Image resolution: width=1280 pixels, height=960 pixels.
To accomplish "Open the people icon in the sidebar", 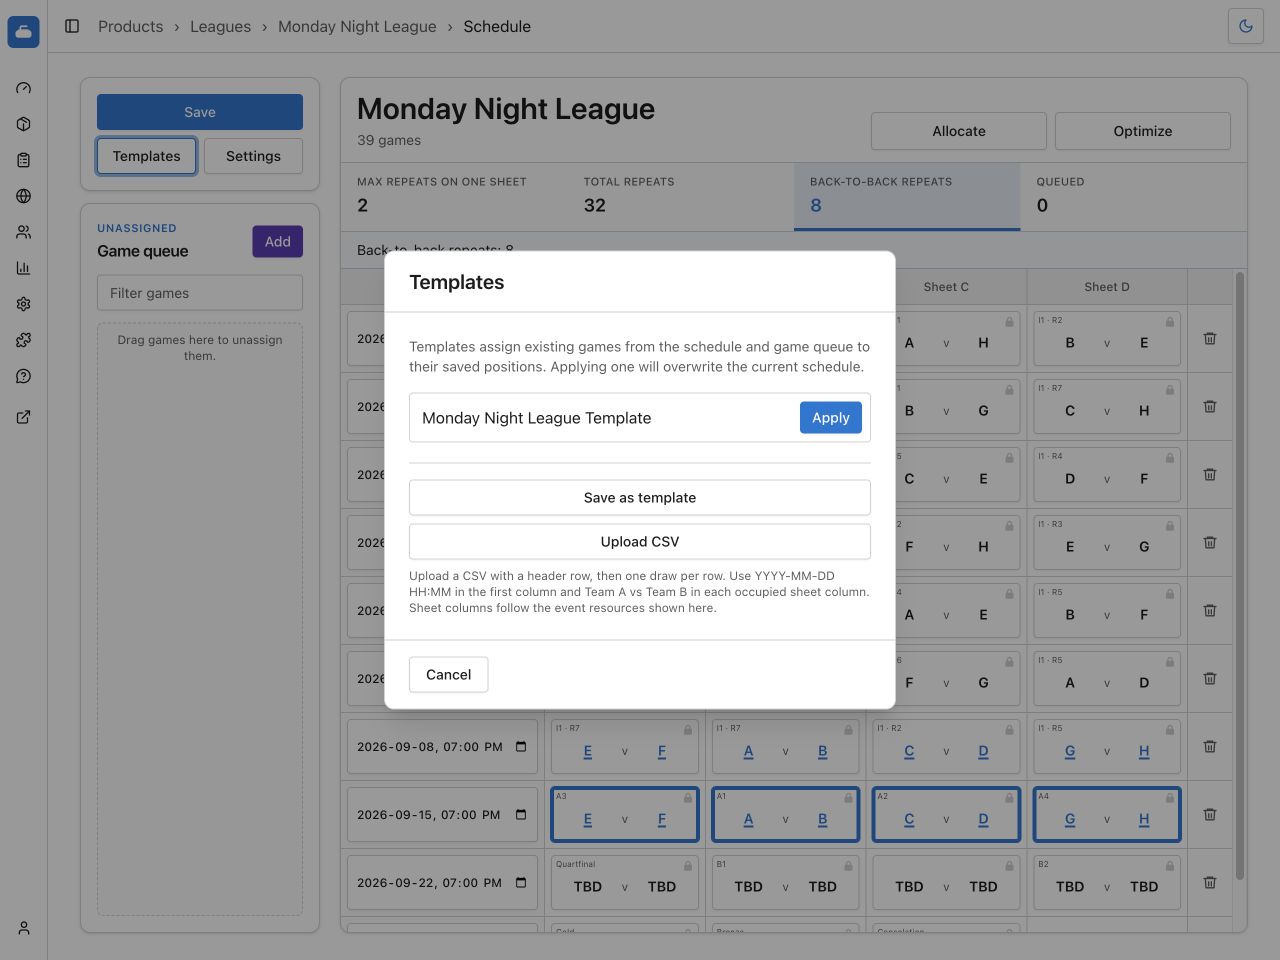I will point(24,232).
